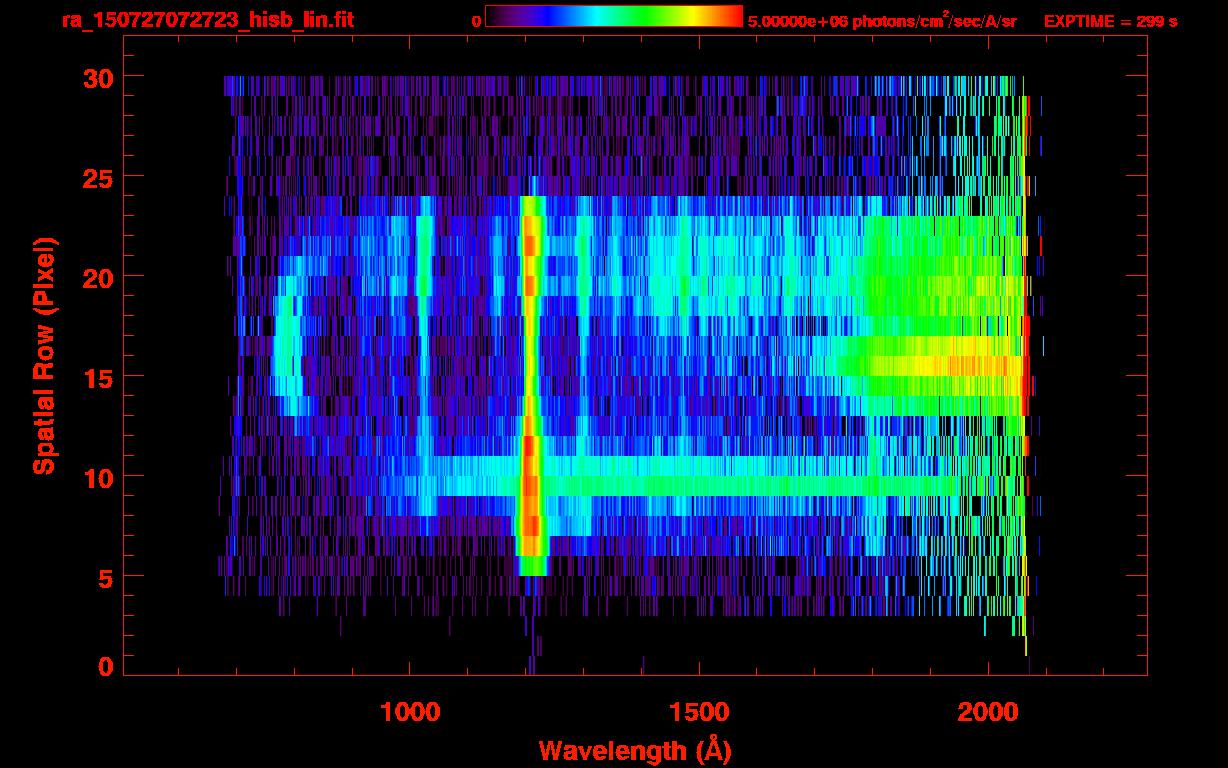1228x768 pixels.
Task: Click the spatial row tick label 0
Action: pyautogui.click(x=105, y=666)
